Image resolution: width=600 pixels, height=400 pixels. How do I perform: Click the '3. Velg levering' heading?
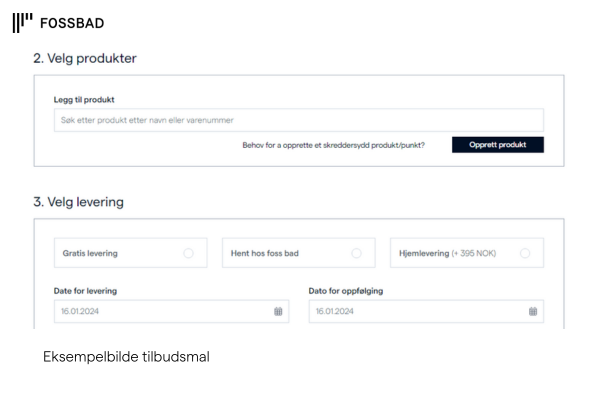click(78, 202)
